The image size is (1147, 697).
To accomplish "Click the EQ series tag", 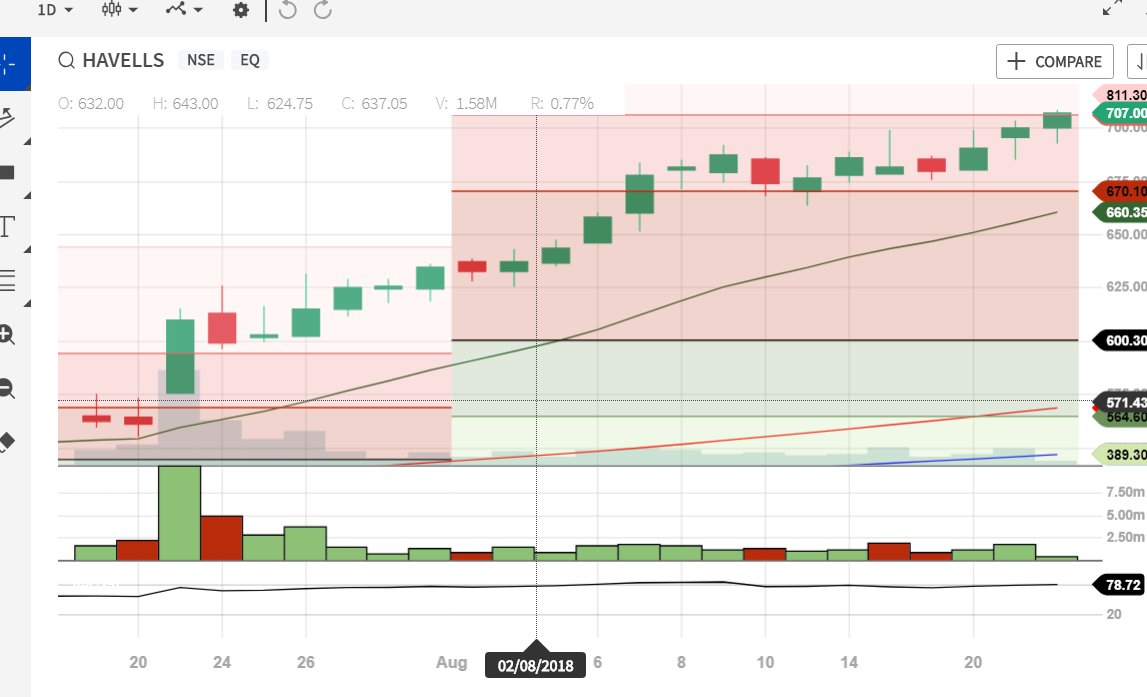I will [250, 60].
